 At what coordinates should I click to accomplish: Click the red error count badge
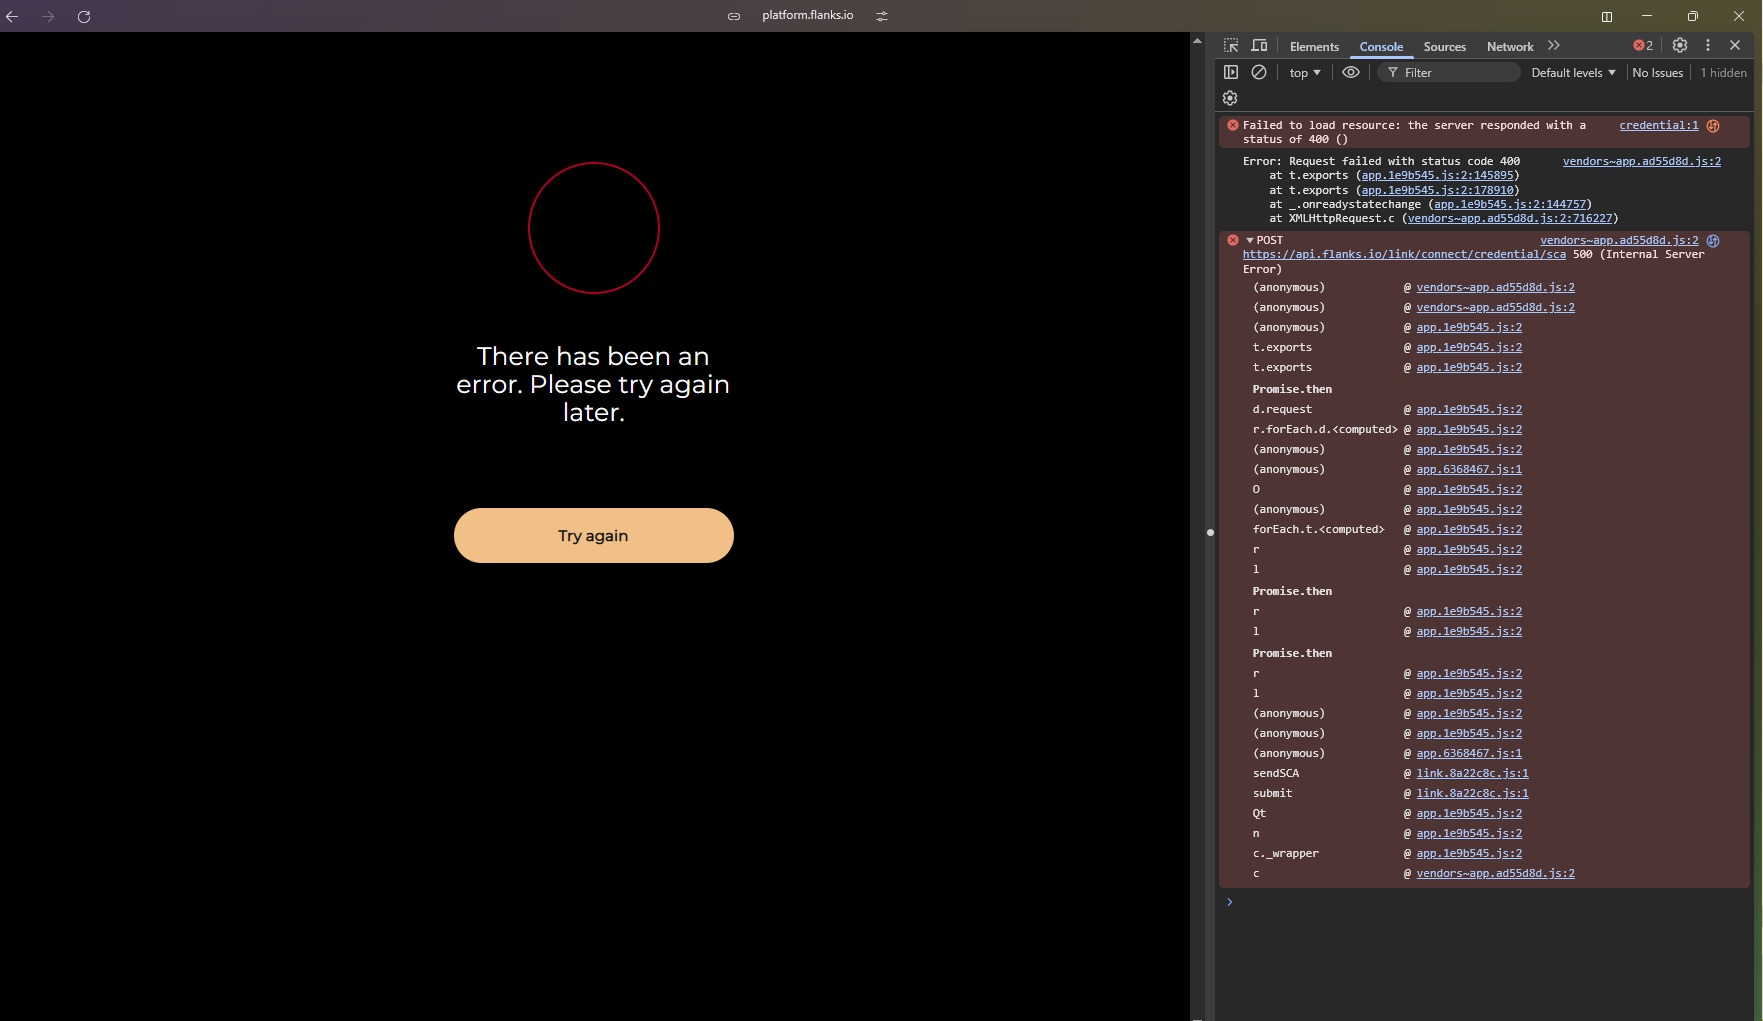[1643, 46]
